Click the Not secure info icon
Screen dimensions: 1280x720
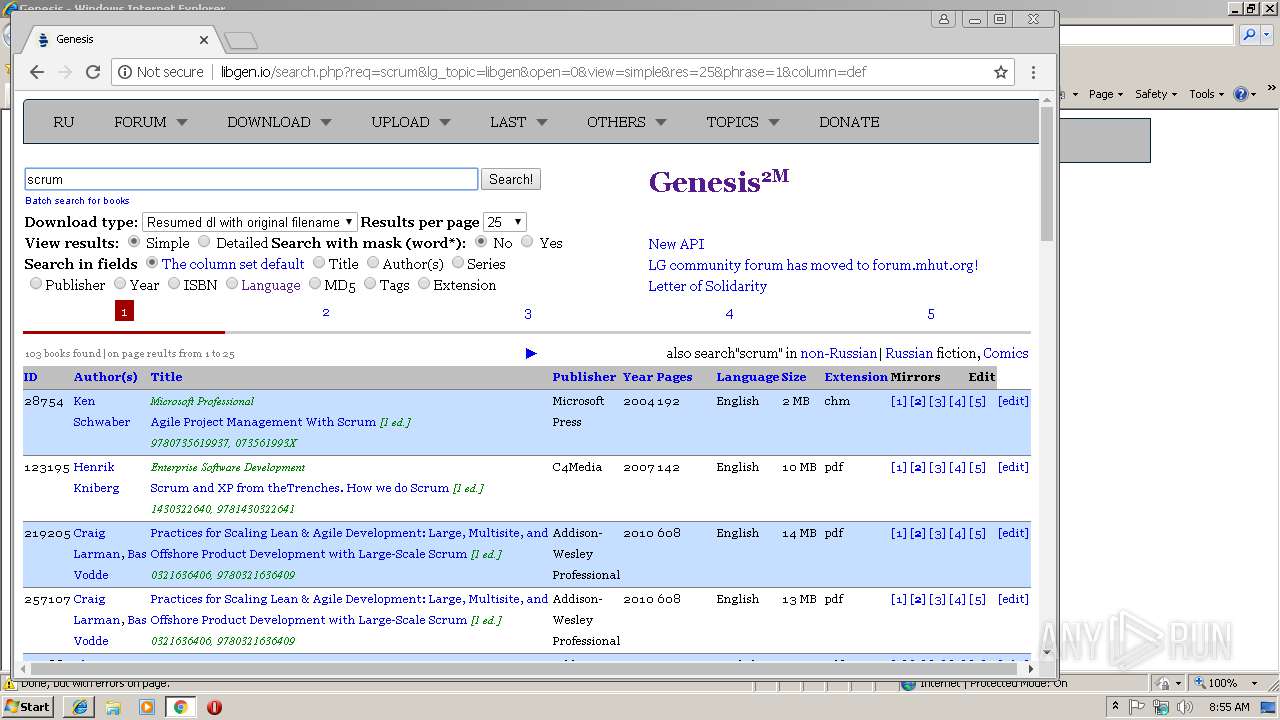[125, 72]
